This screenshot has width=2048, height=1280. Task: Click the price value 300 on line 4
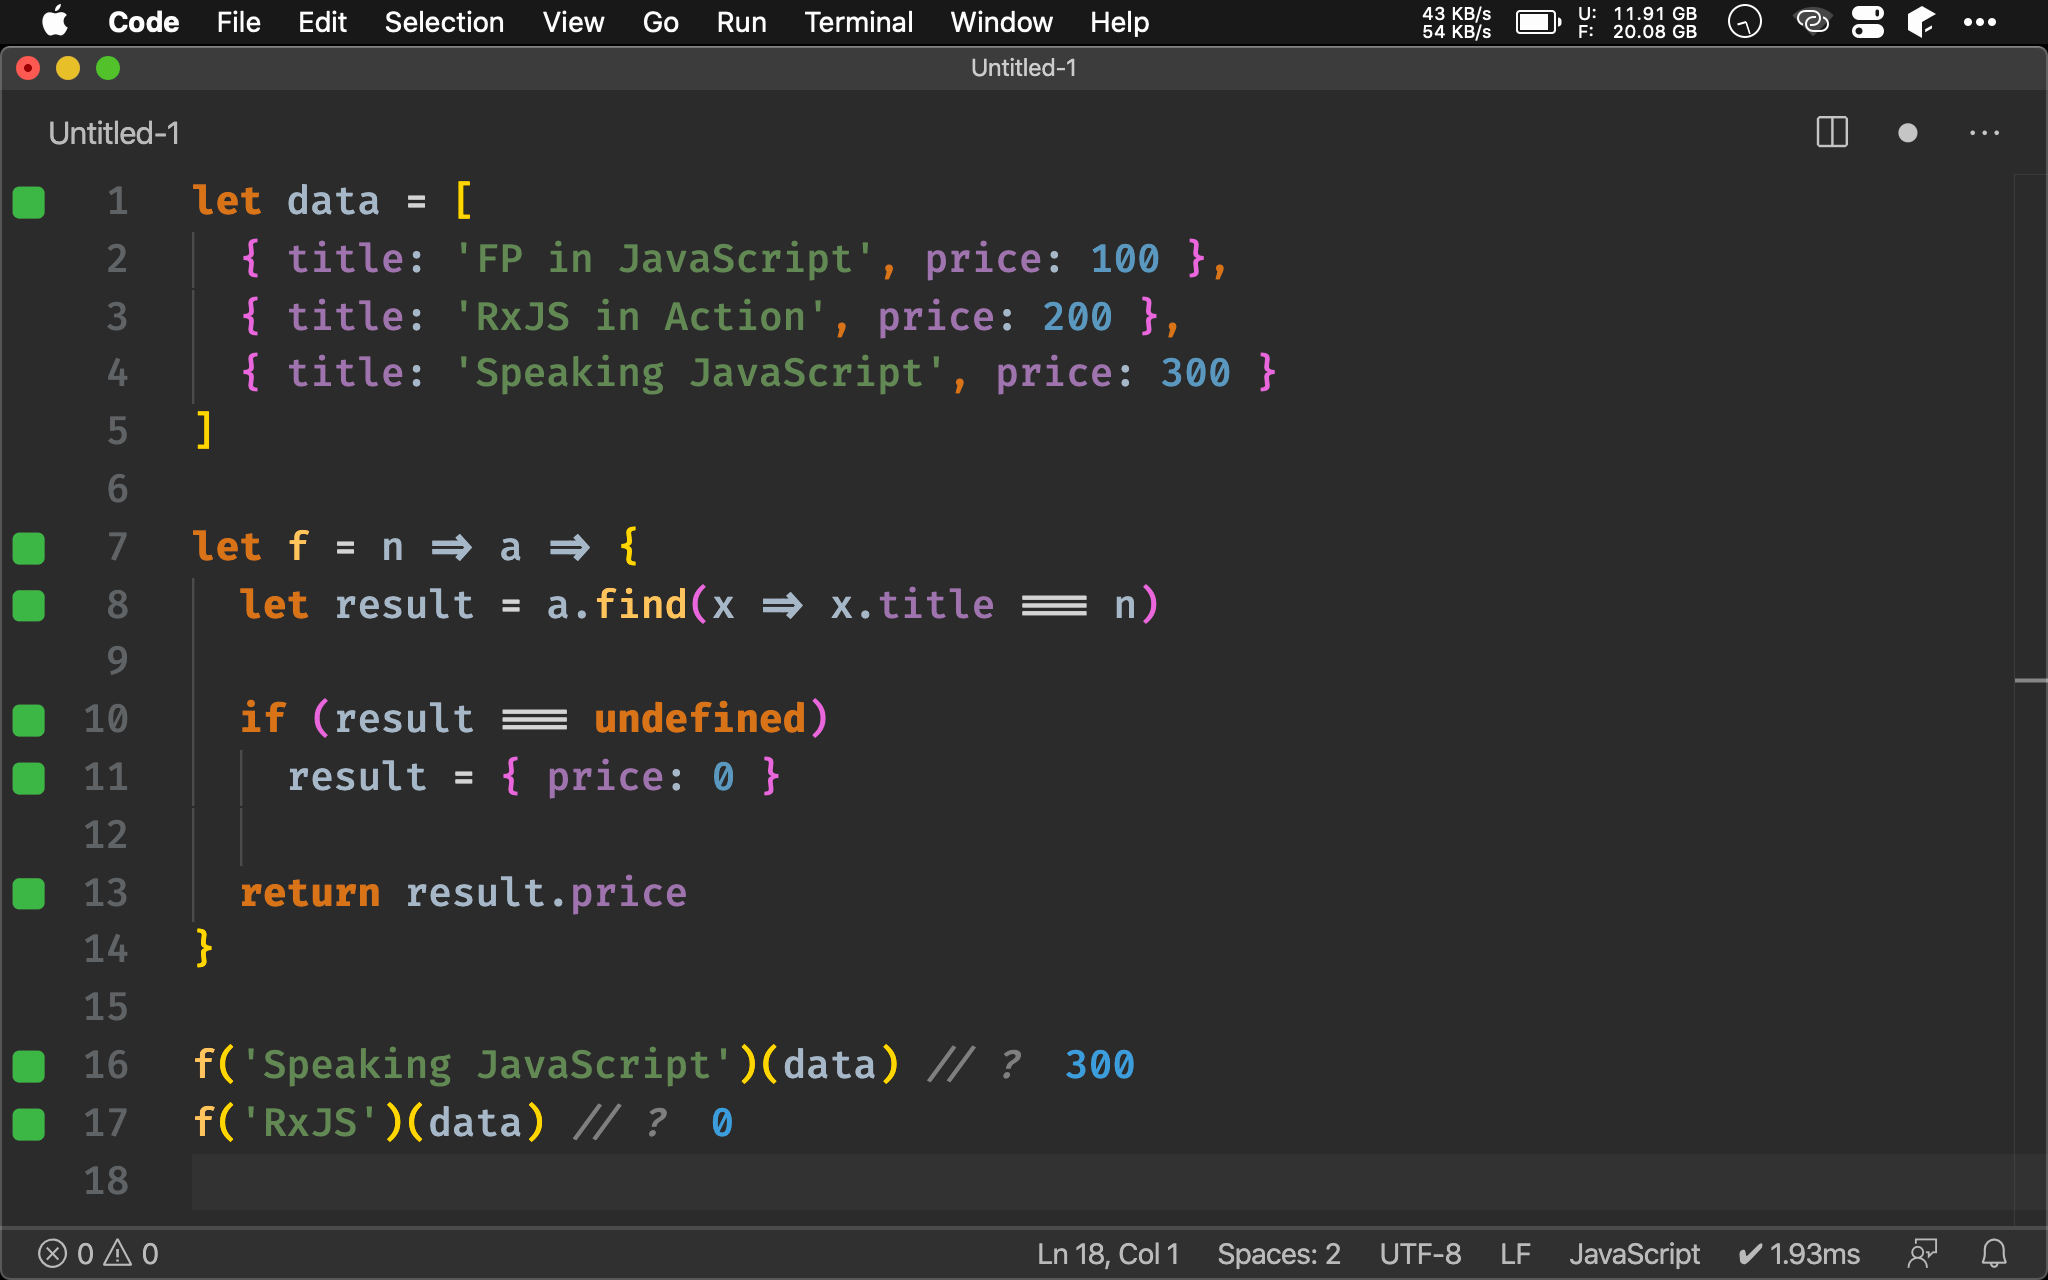[x=1195, y=373]
